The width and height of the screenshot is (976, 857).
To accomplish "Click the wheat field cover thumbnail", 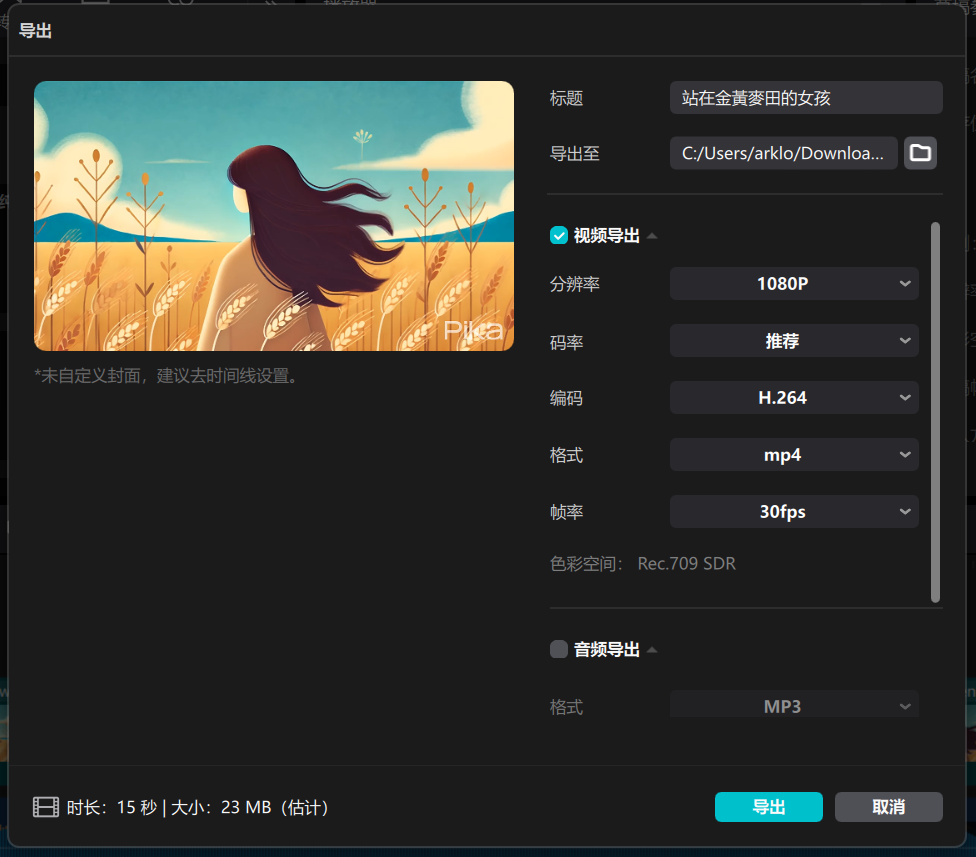I will click(x=274, y=216).
